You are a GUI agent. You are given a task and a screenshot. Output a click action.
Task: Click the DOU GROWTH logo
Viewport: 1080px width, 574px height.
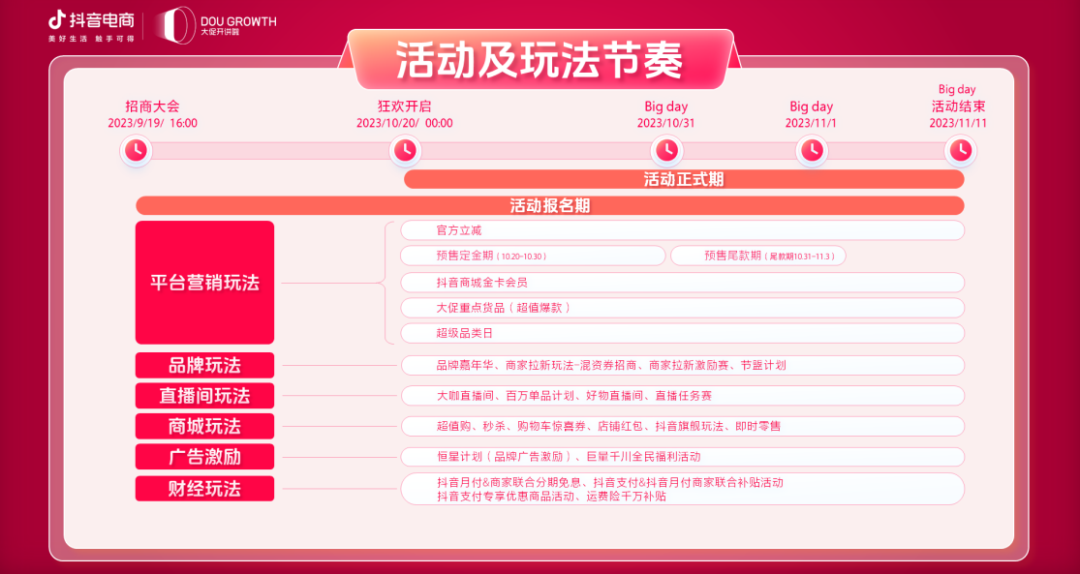(215, 26)
